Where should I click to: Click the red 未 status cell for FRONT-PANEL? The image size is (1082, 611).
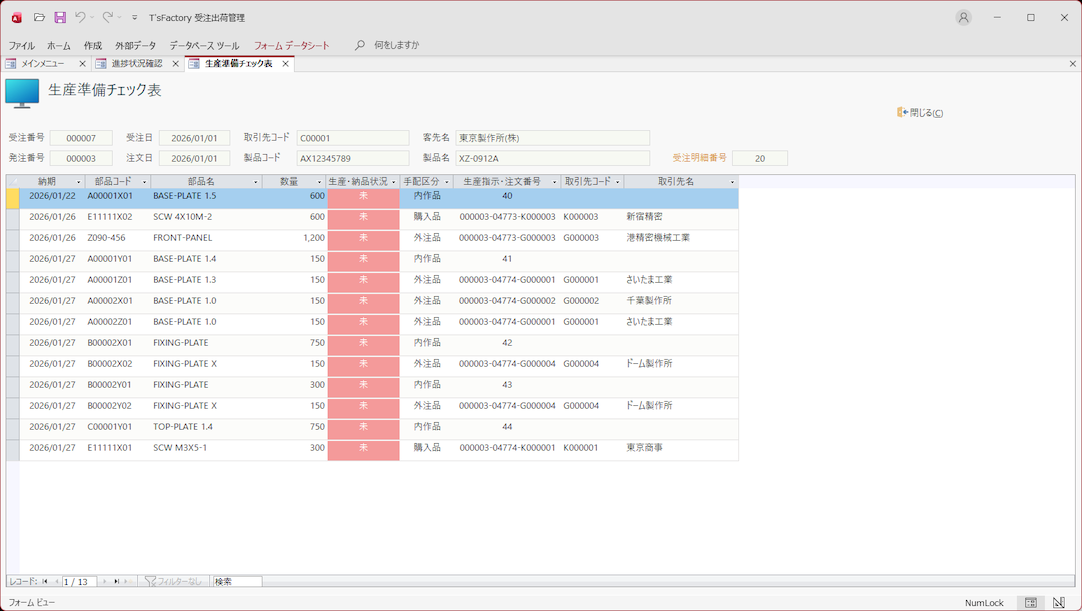coord(363,238)
